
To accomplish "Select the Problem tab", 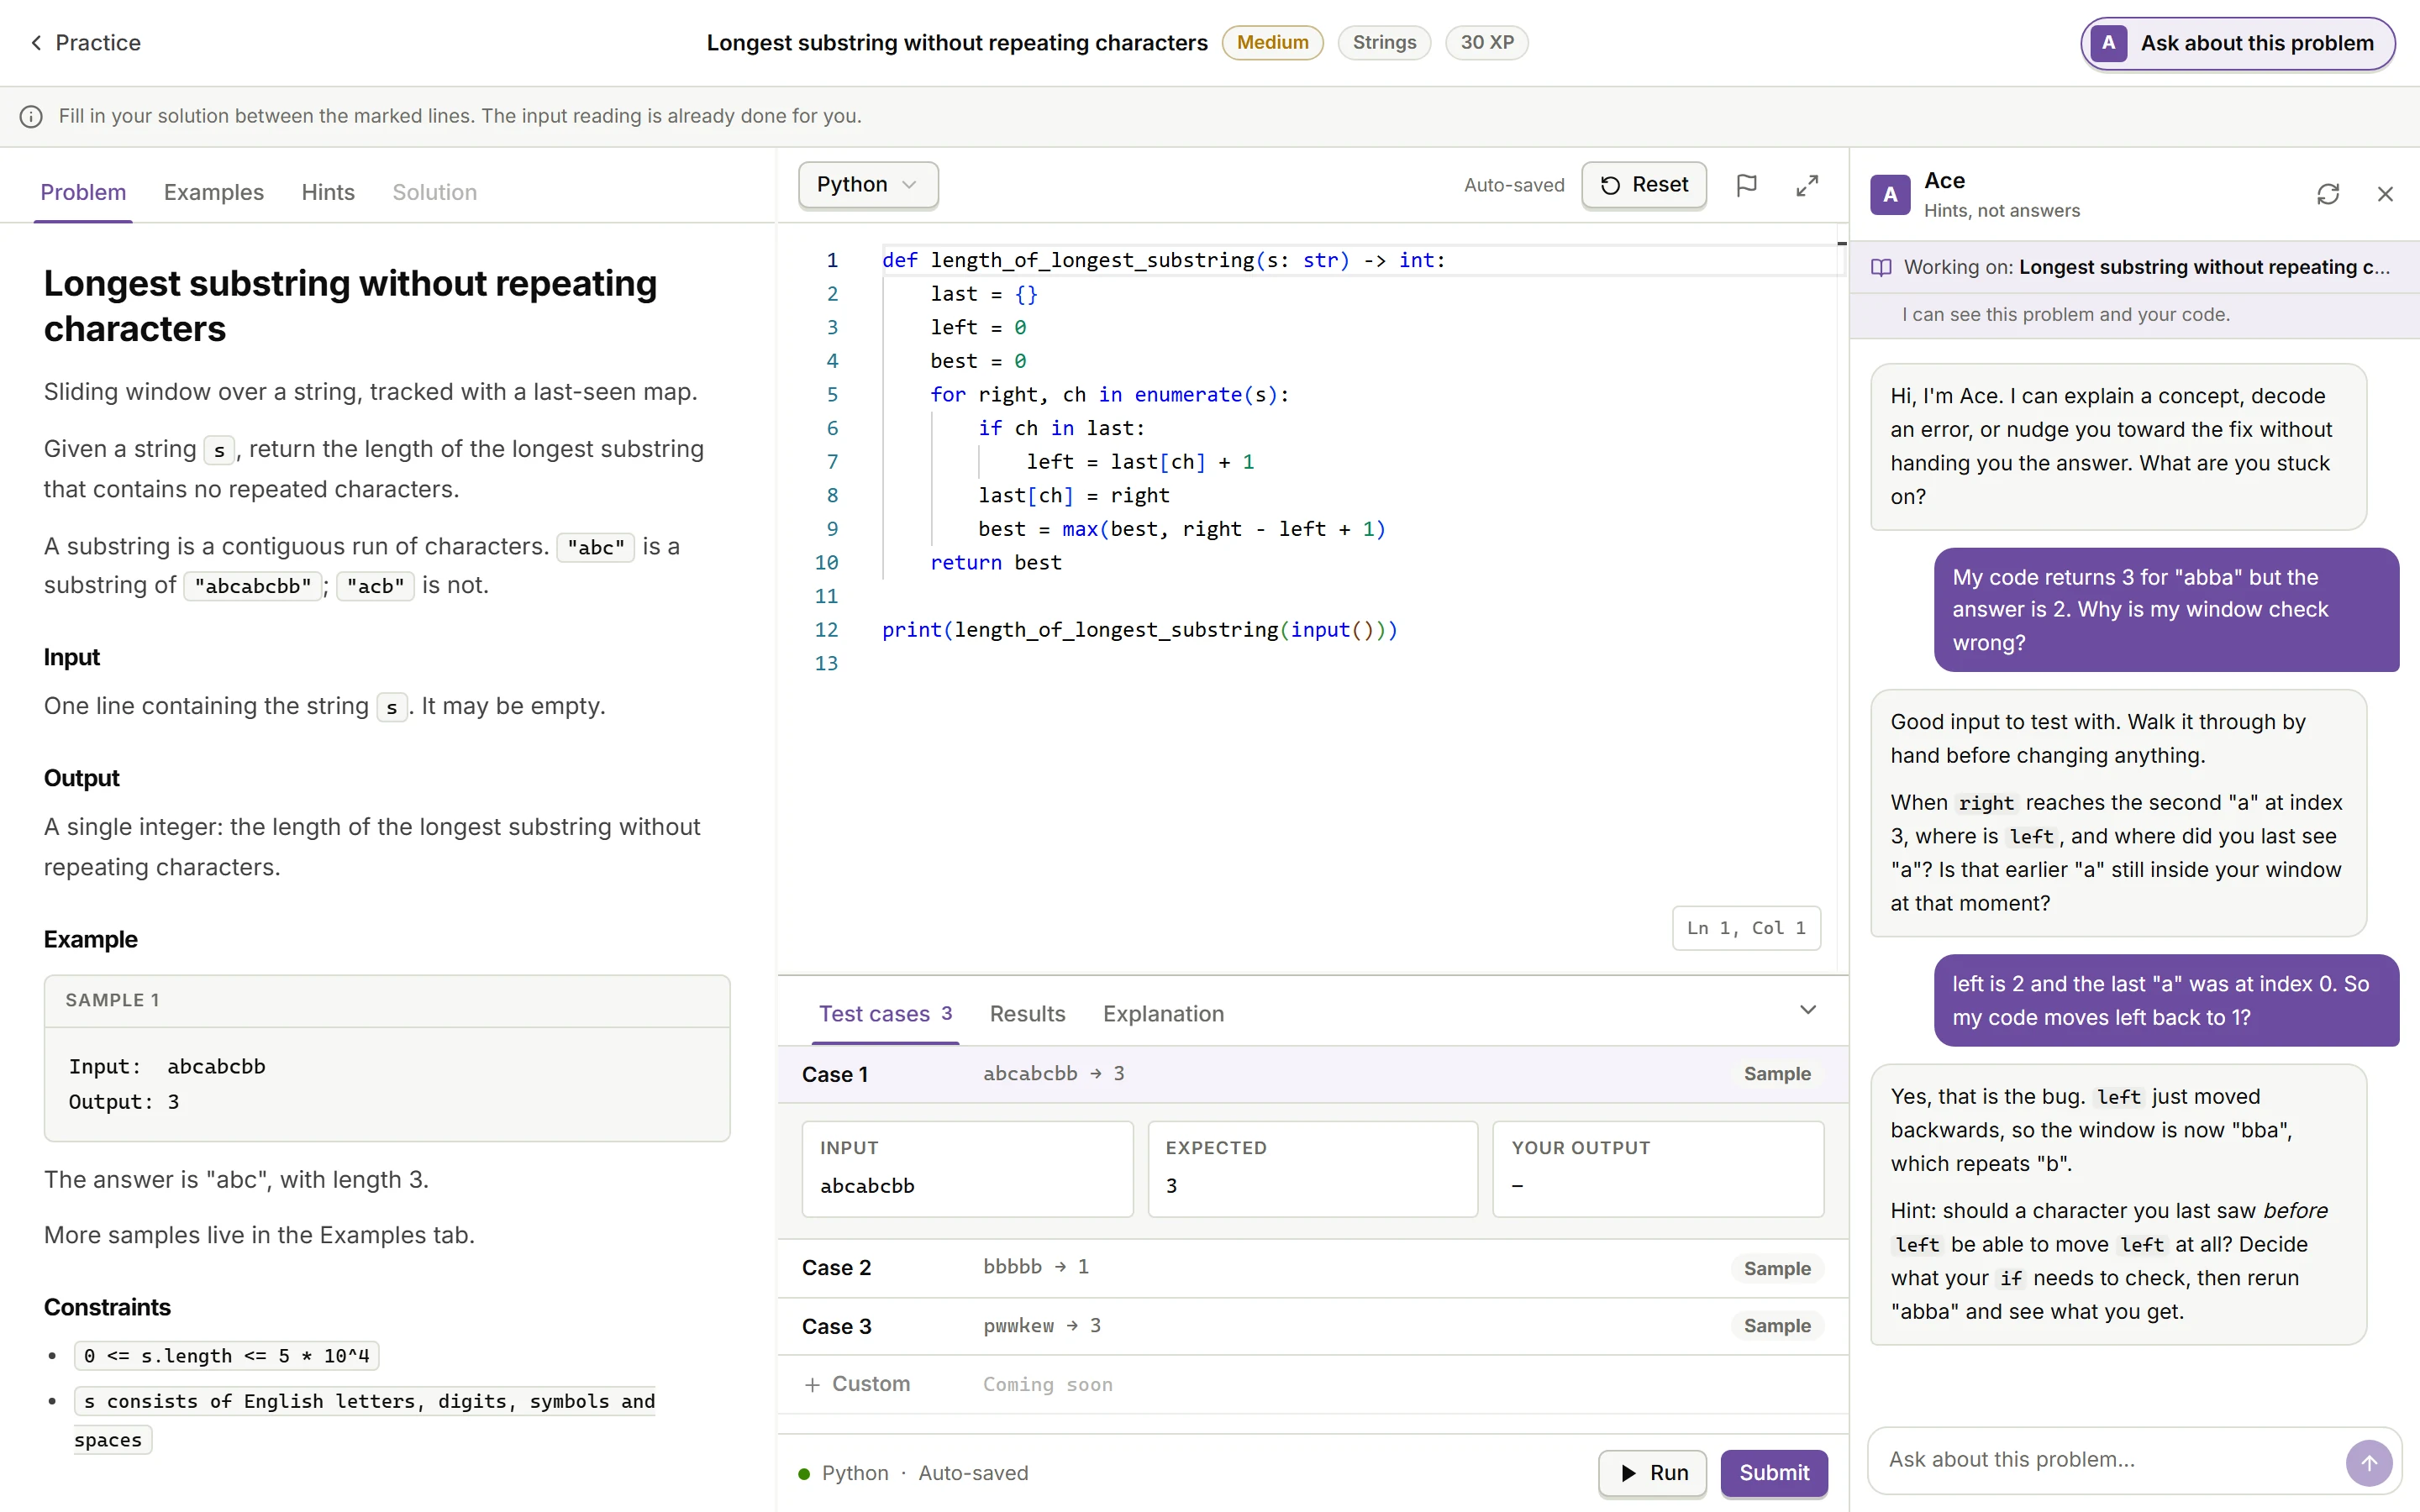I will coord(83,192).
